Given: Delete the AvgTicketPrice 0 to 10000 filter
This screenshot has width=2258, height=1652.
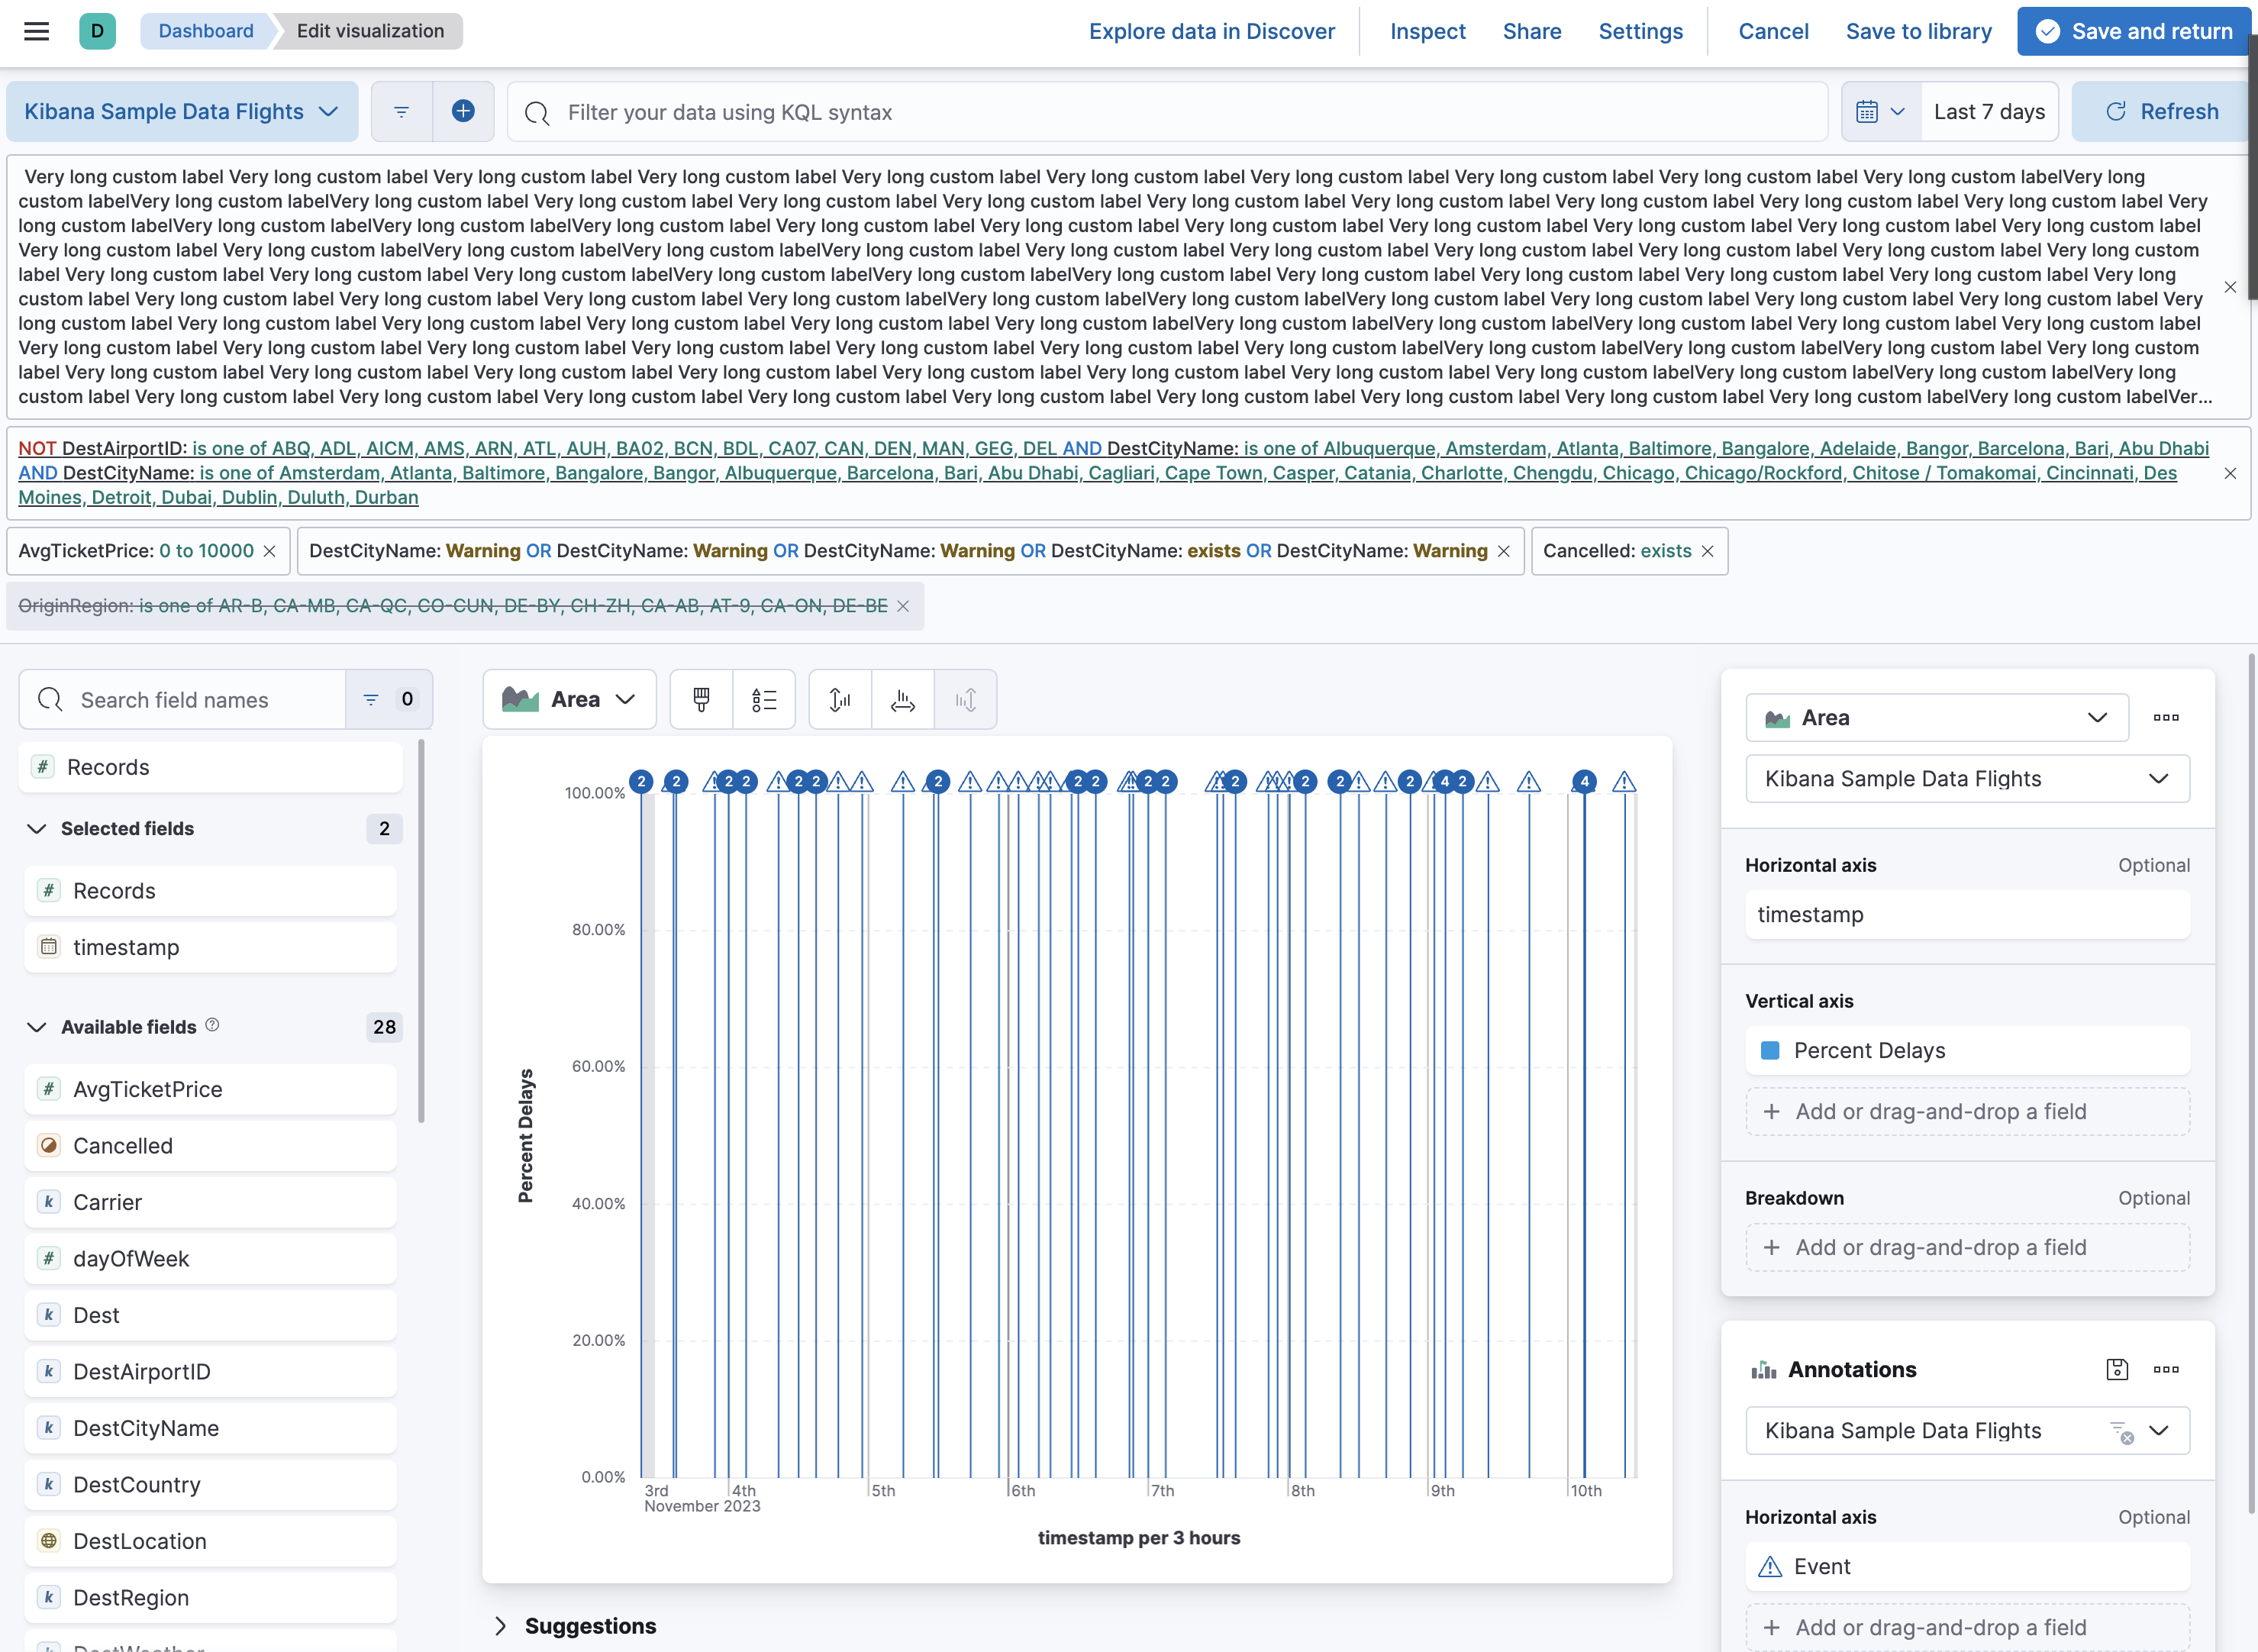Looking at the screenshot, I should coord(270,551).
